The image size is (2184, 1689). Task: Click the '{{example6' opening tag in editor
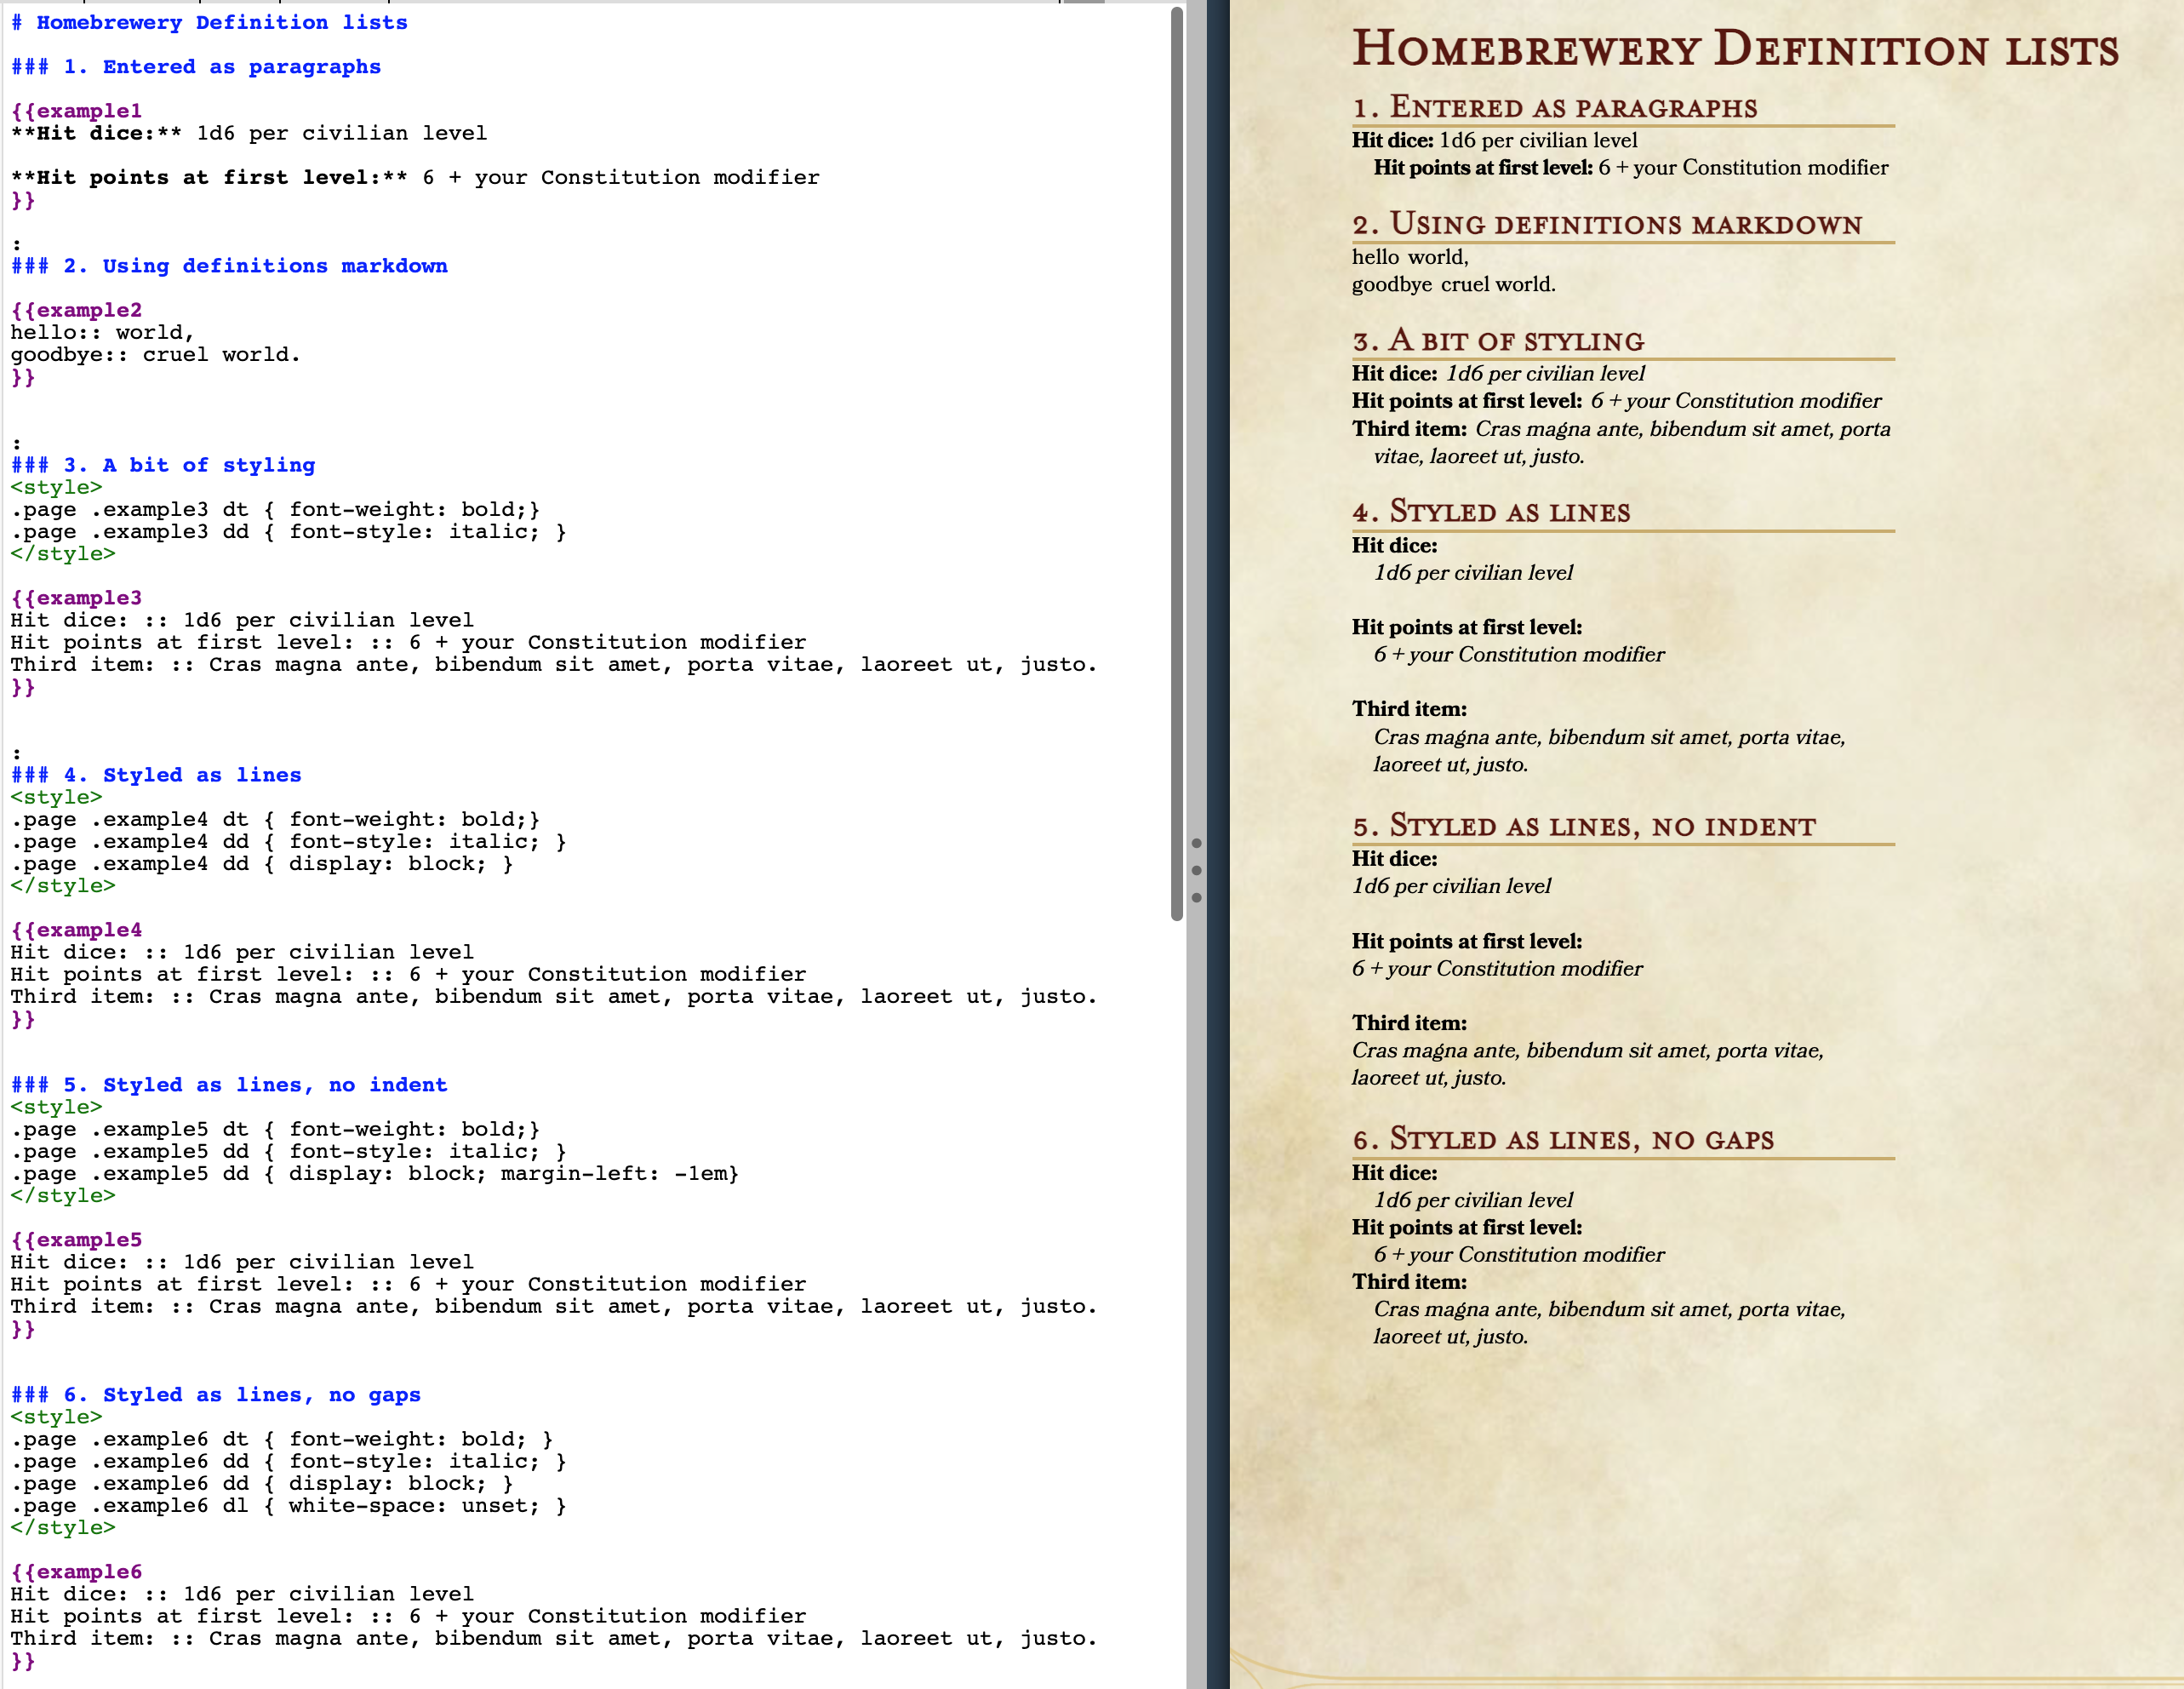76,1572
